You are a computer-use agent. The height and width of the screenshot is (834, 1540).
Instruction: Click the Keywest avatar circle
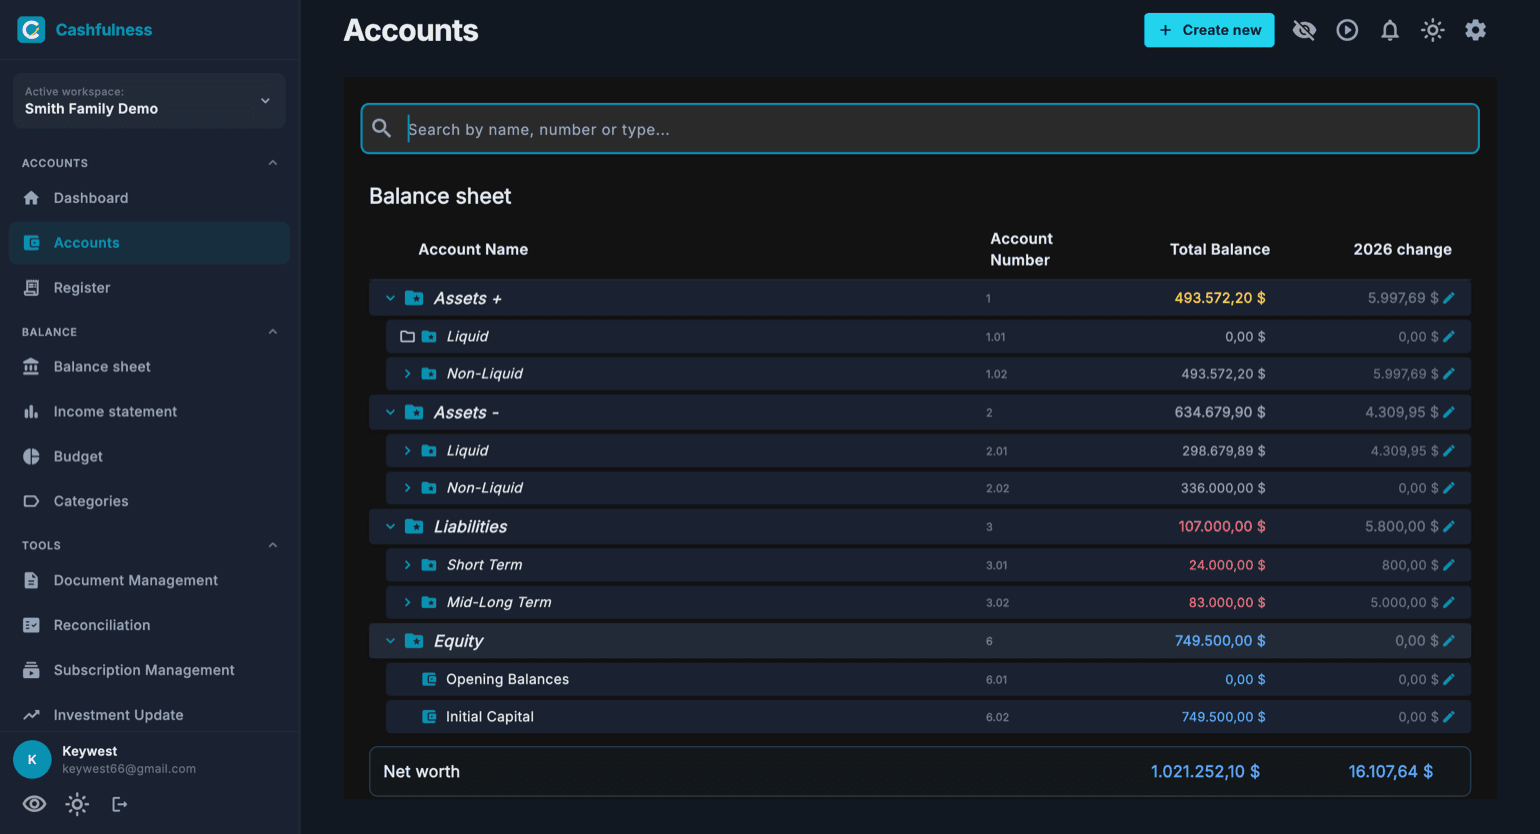(32, 760)
